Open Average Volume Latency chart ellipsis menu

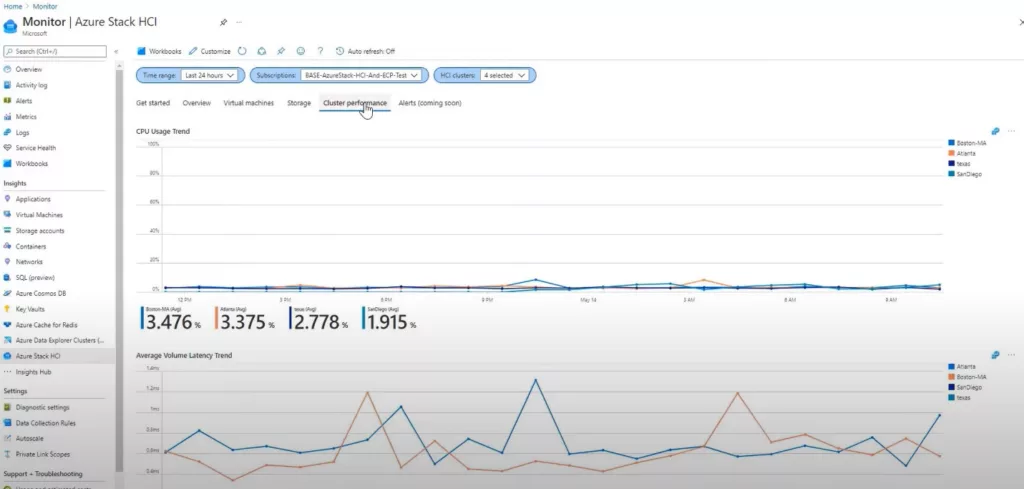pyautogui.click(x=1012, y=355)
